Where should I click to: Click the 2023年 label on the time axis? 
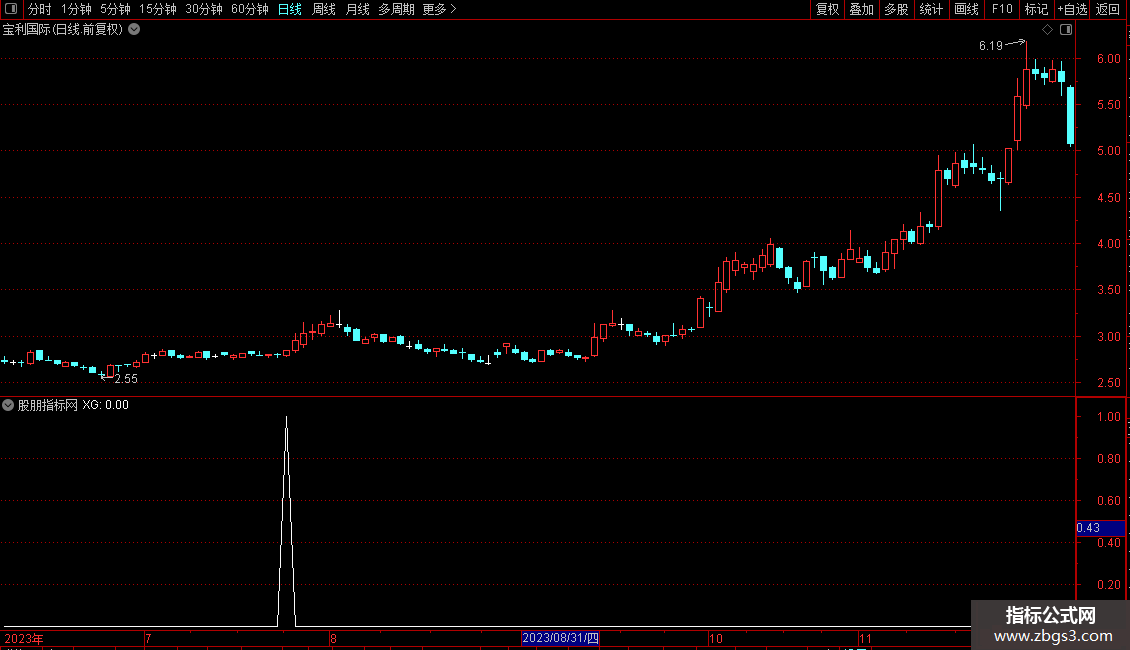pyautogui.click(x=24, y=638)
